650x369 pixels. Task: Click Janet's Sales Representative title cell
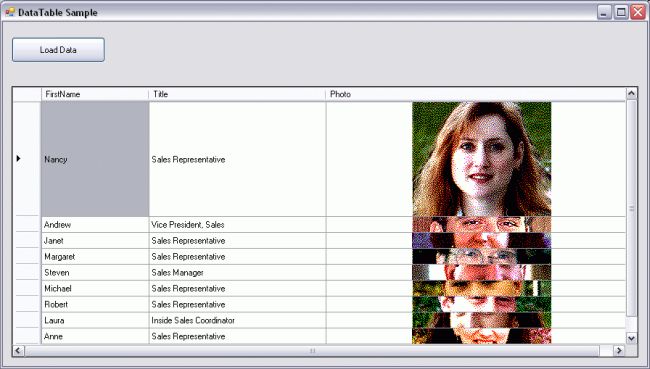(238, 241)
